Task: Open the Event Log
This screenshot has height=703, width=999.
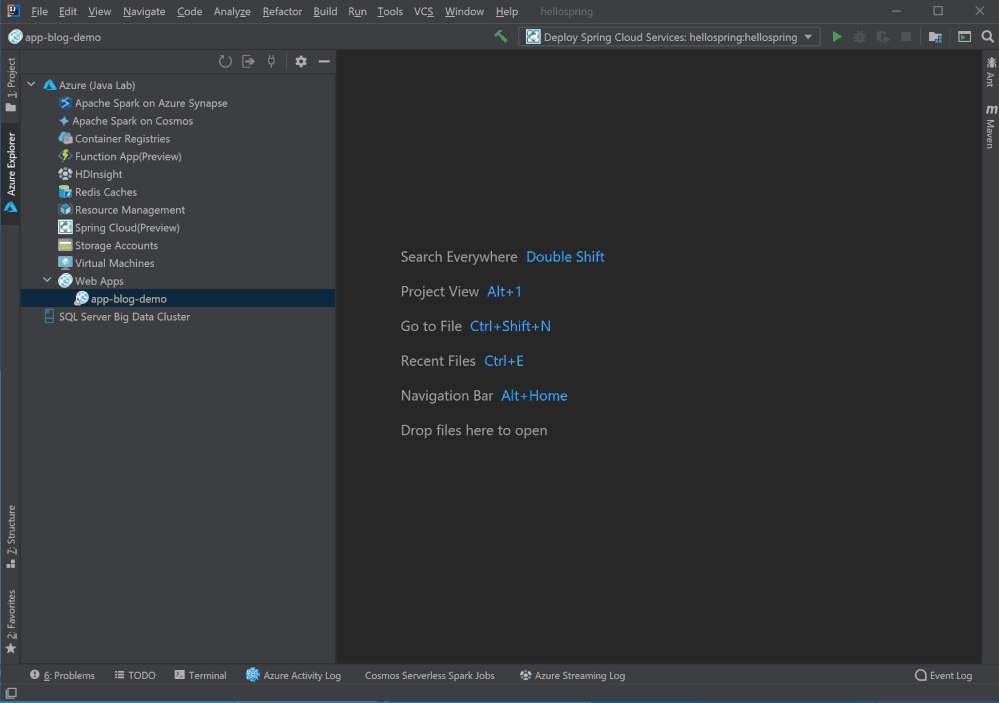Action: click(x=944, y=676)
